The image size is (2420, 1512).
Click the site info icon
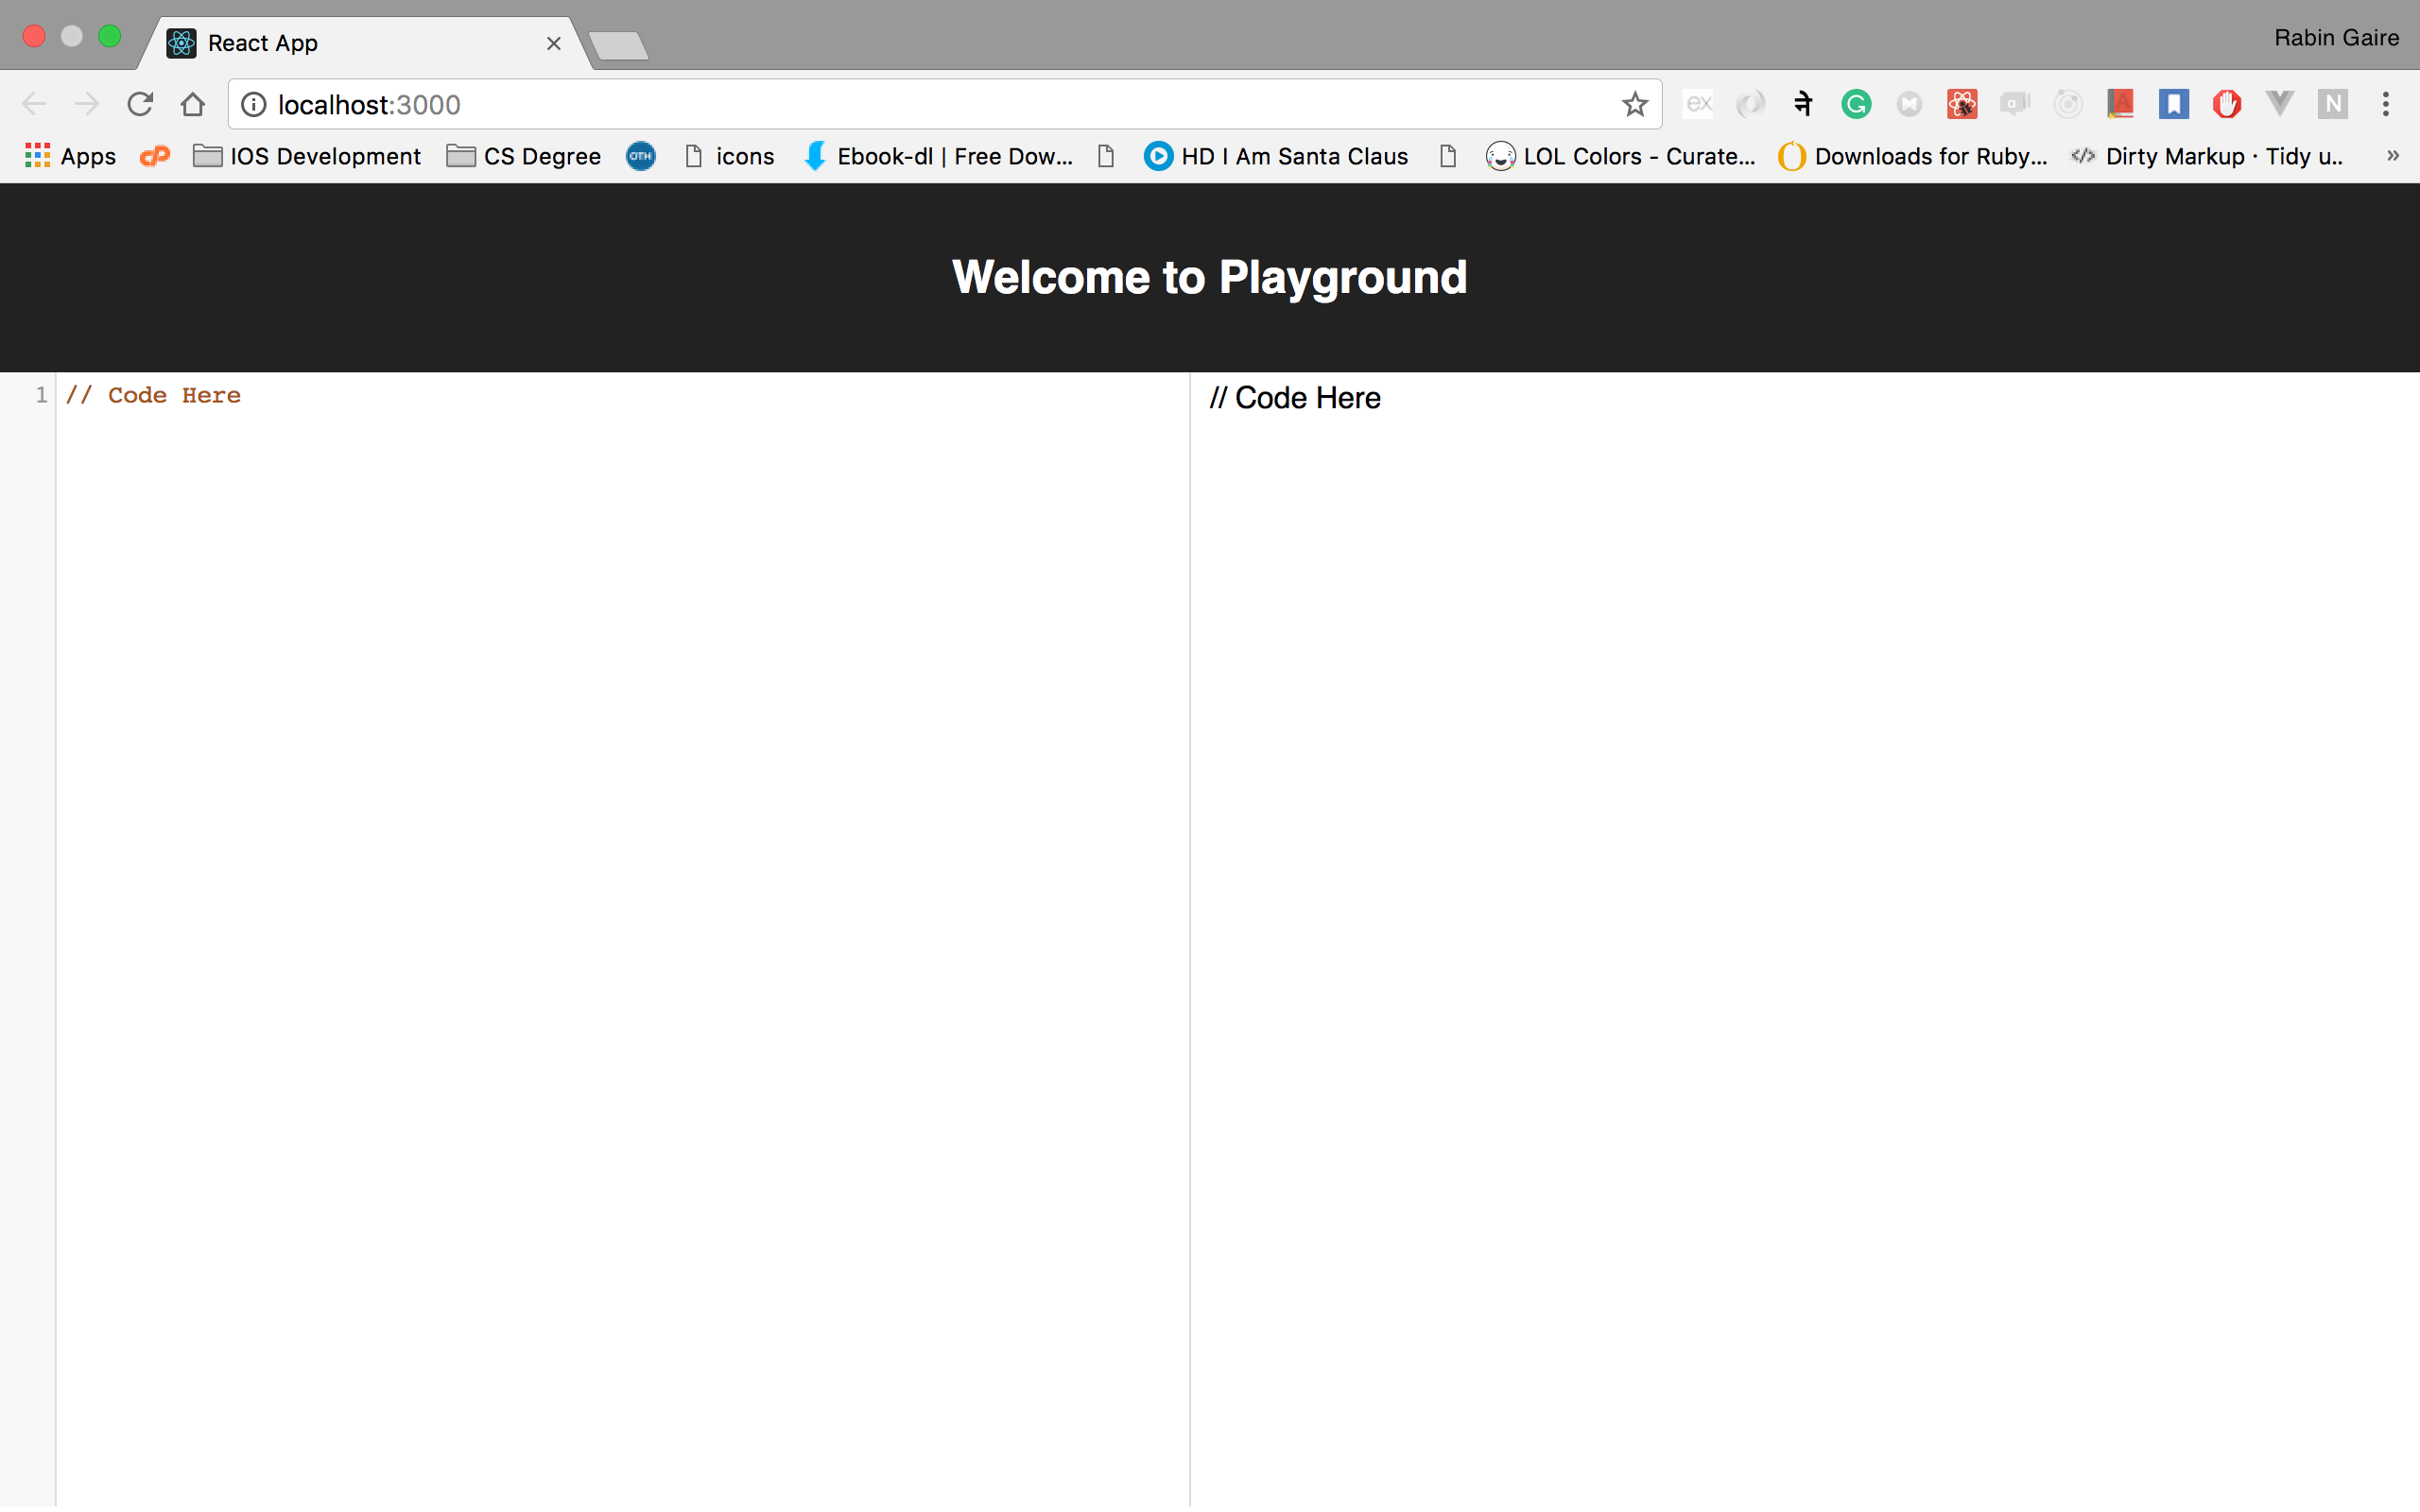pyautogui.click(x=254, y=104)
